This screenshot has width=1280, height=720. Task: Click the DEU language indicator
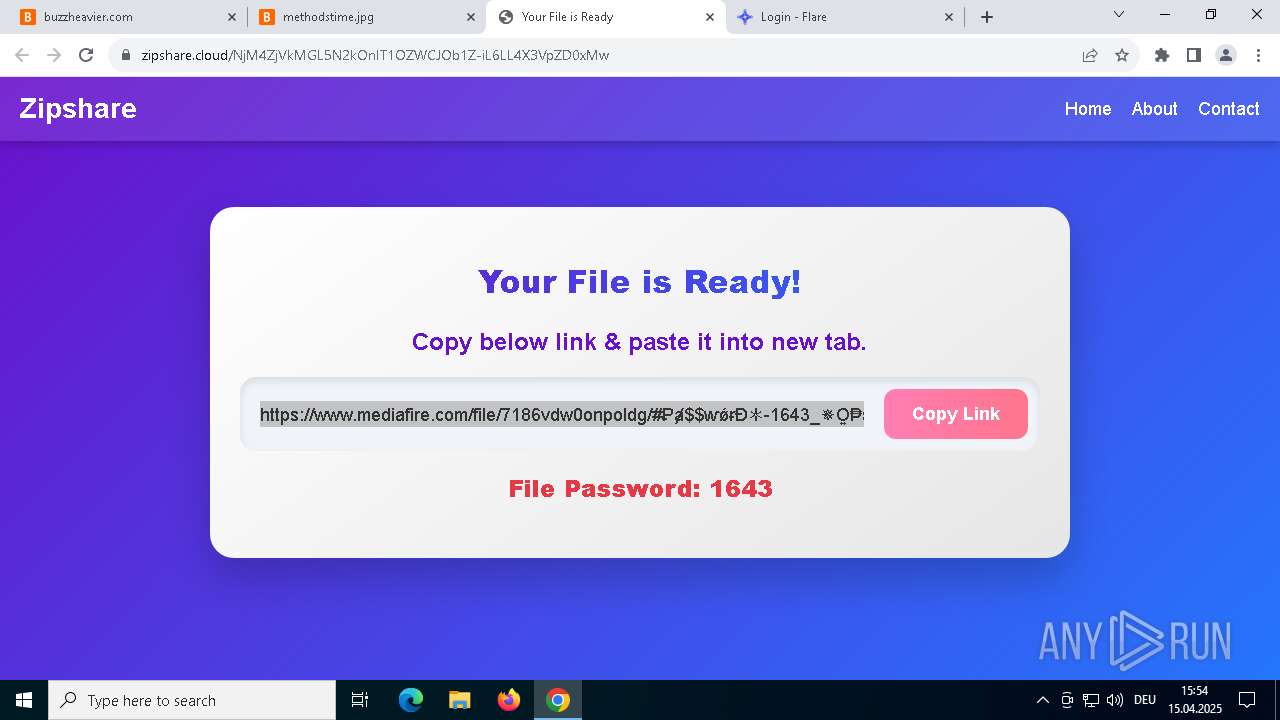click(x=1145, y=700)
